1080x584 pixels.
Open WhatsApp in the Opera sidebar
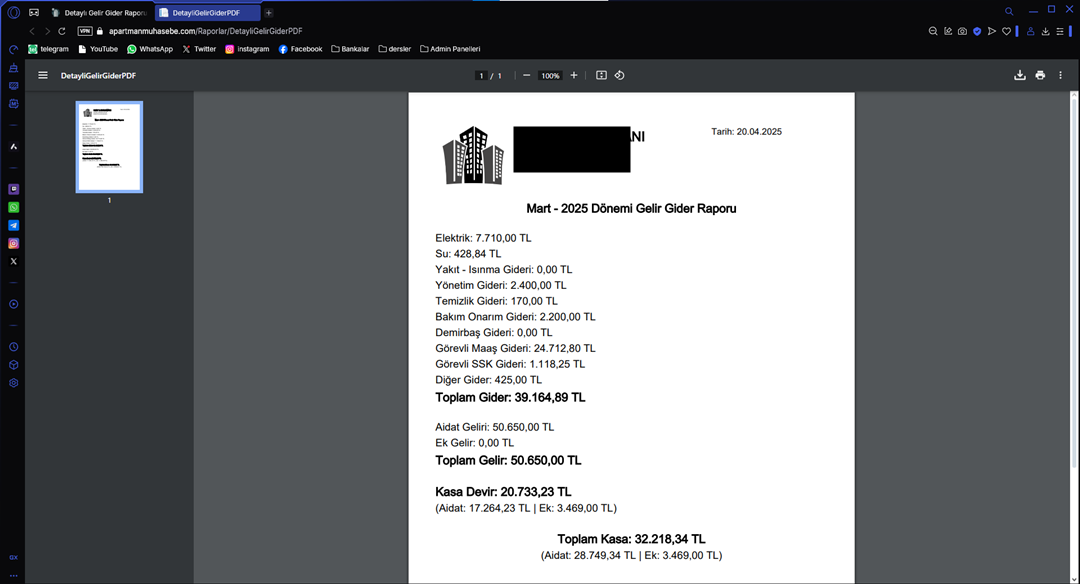coord(14,207)
